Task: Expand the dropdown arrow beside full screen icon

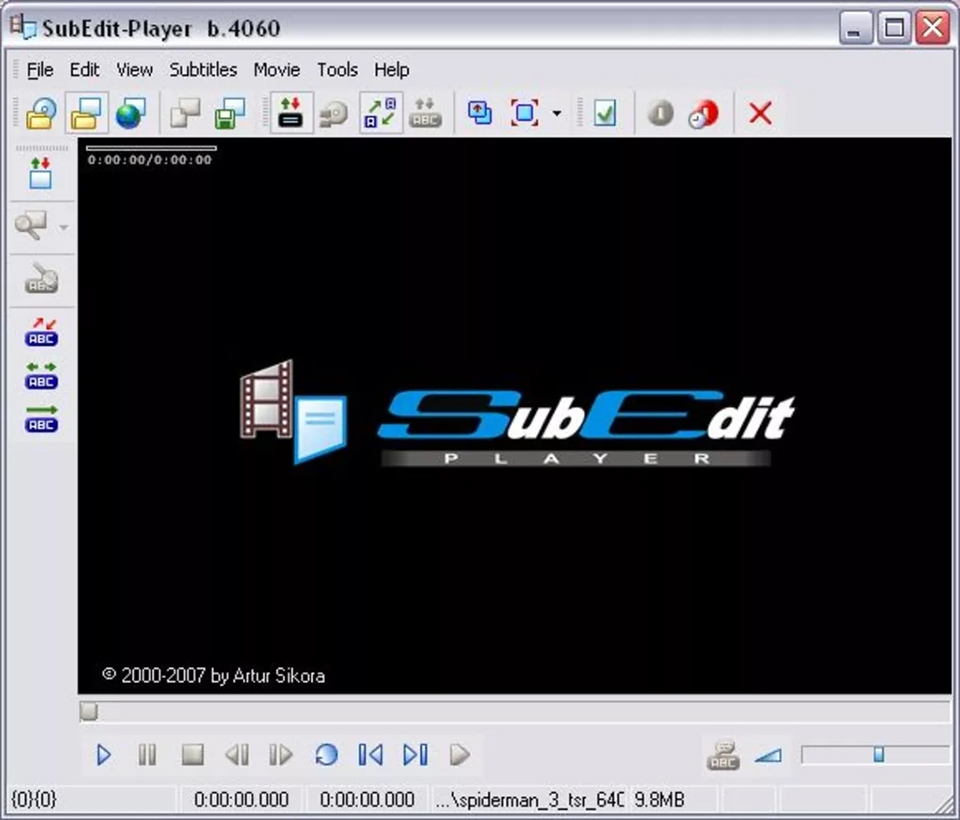Action: point(557,113)
